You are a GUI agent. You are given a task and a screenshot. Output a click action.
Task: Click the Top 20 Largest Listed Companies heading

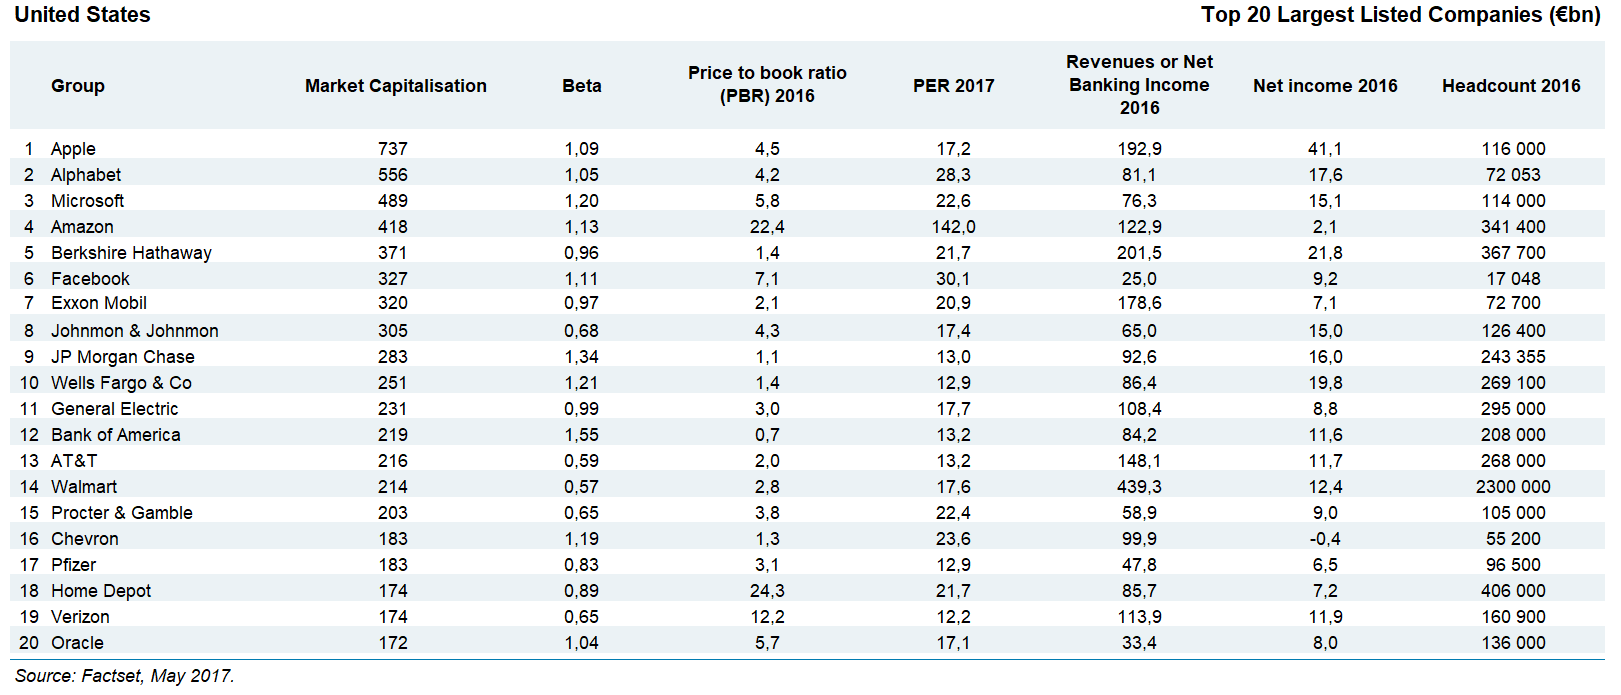coord(1400,15)
